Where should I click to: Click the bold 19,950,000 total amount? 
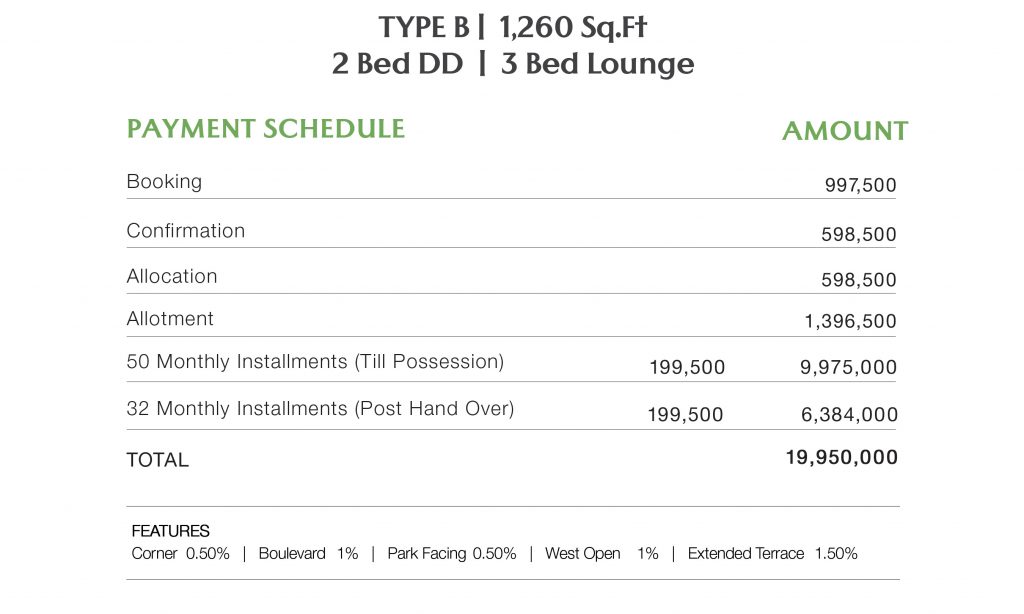tap(842, 458)
